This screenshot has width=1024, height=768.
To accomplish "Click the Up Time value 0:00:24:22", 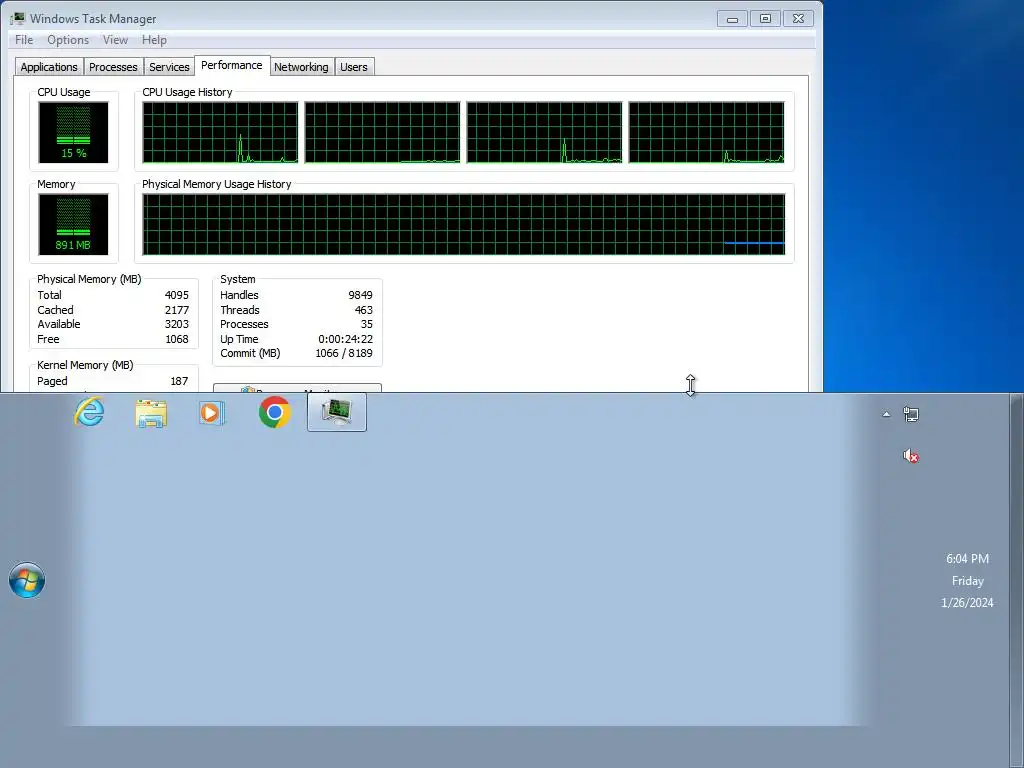I will [345, 339].
